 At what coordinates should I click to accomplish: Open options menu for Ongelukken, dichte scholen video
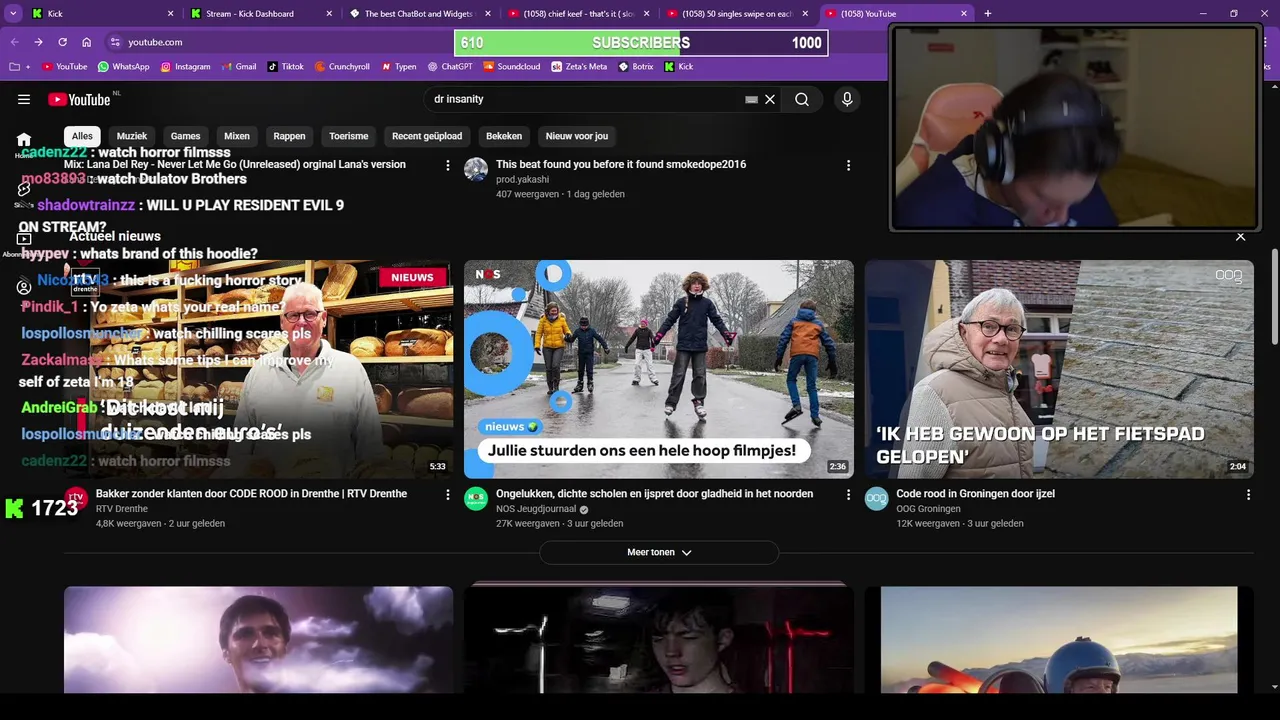848,494
